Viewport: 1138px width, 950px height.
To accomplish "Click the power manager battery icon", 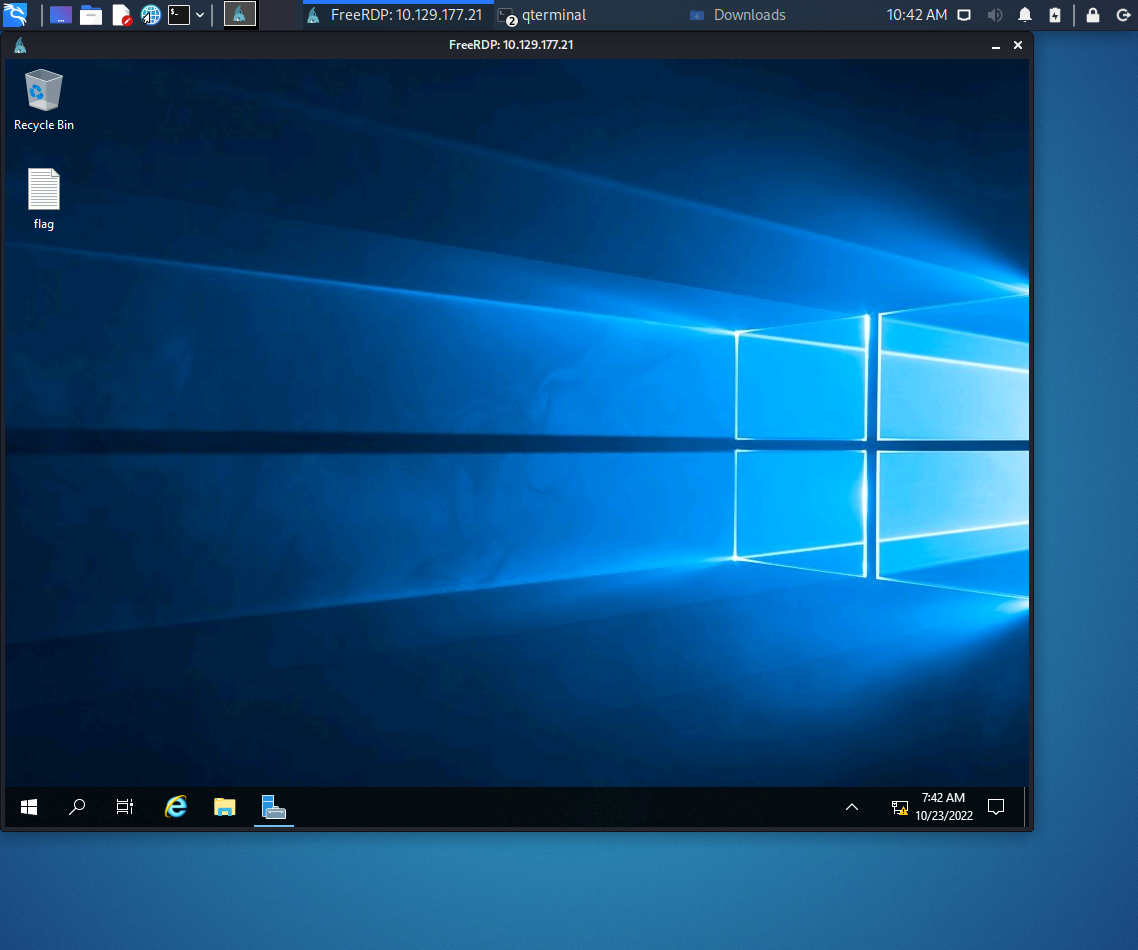I will [1055, 15].
